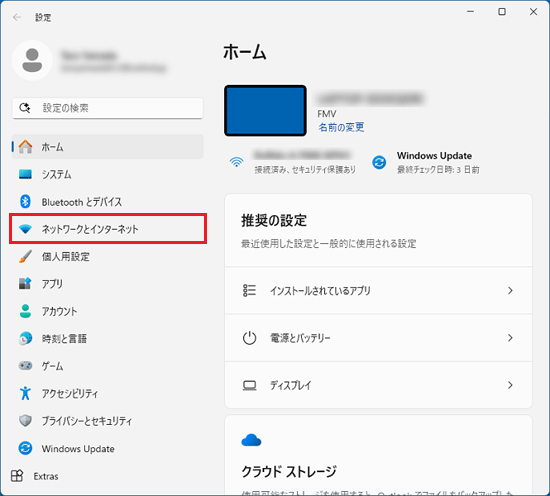Open the アプリ settings page
The width and height of the screenshot is (550, 496).
pos(108,283)
